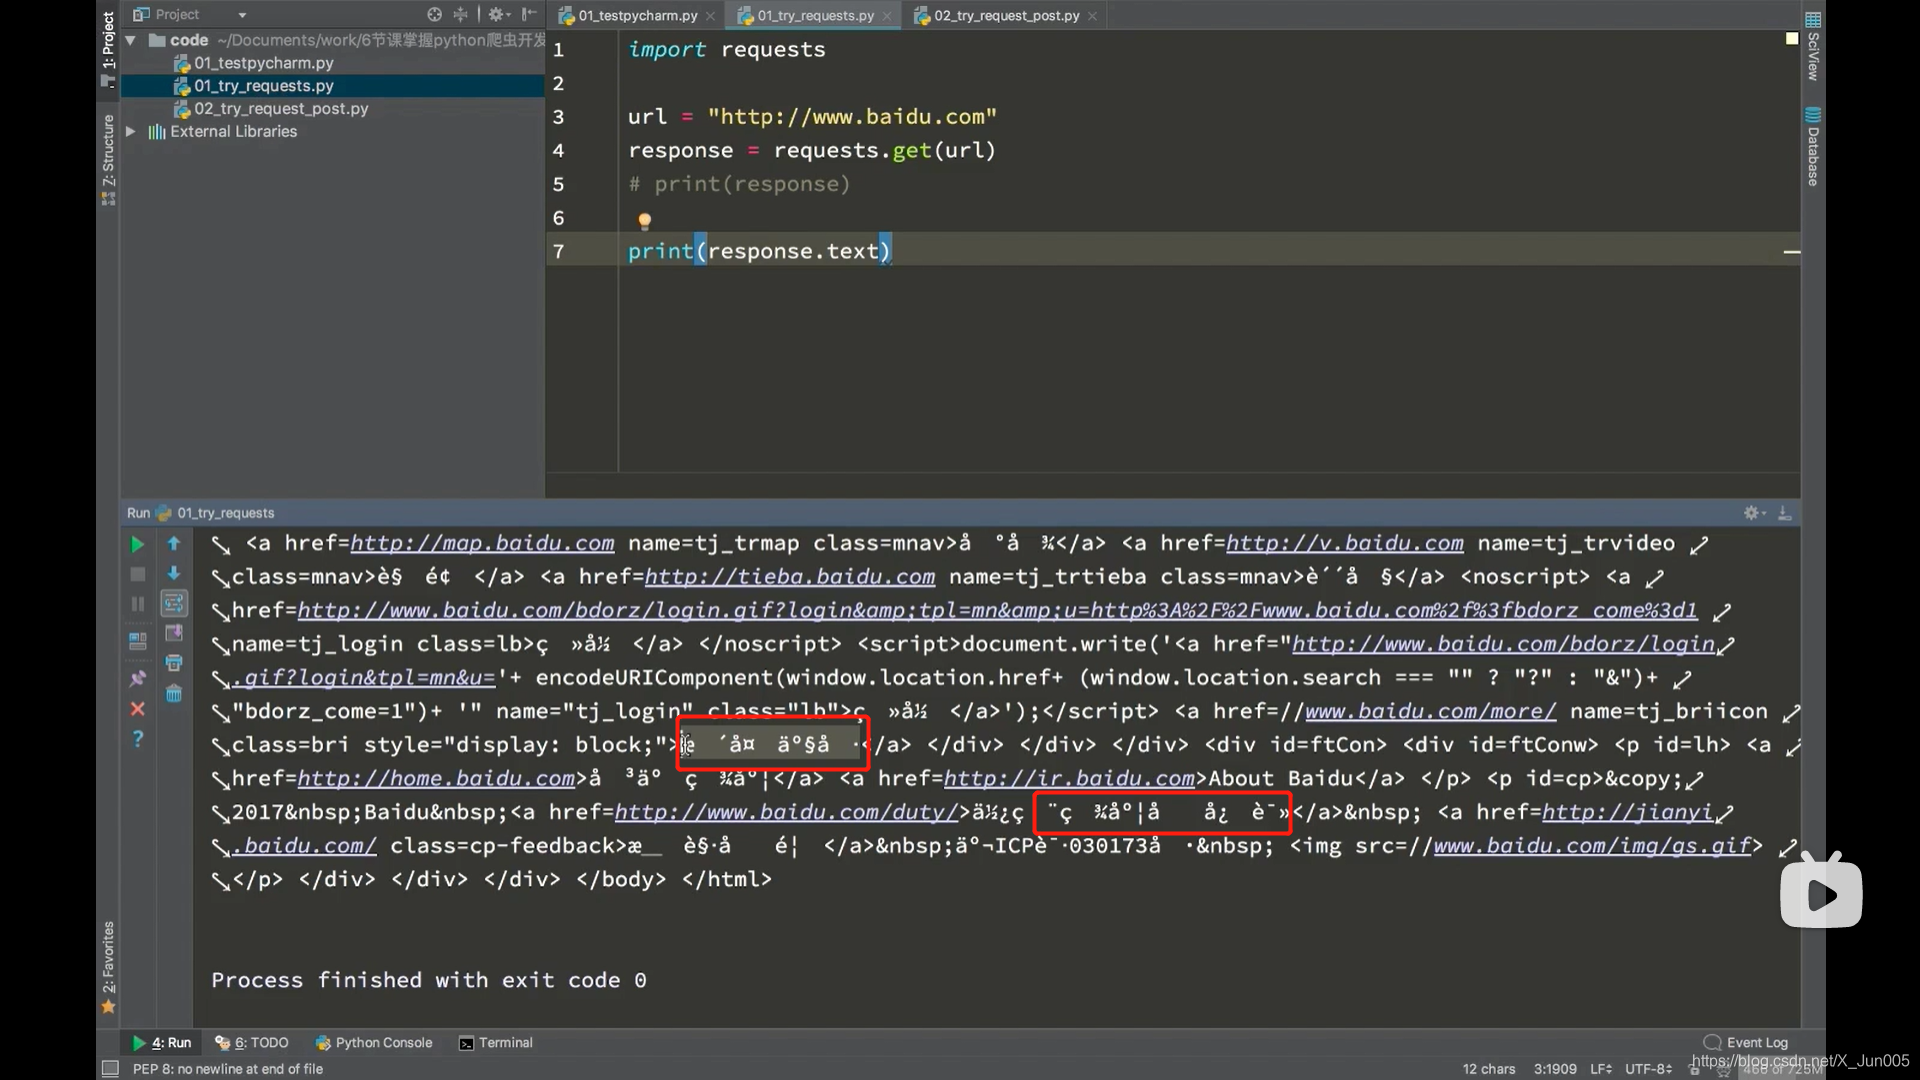
Task: Open the Terminal tool window
Action: [x=496, y=1043]
